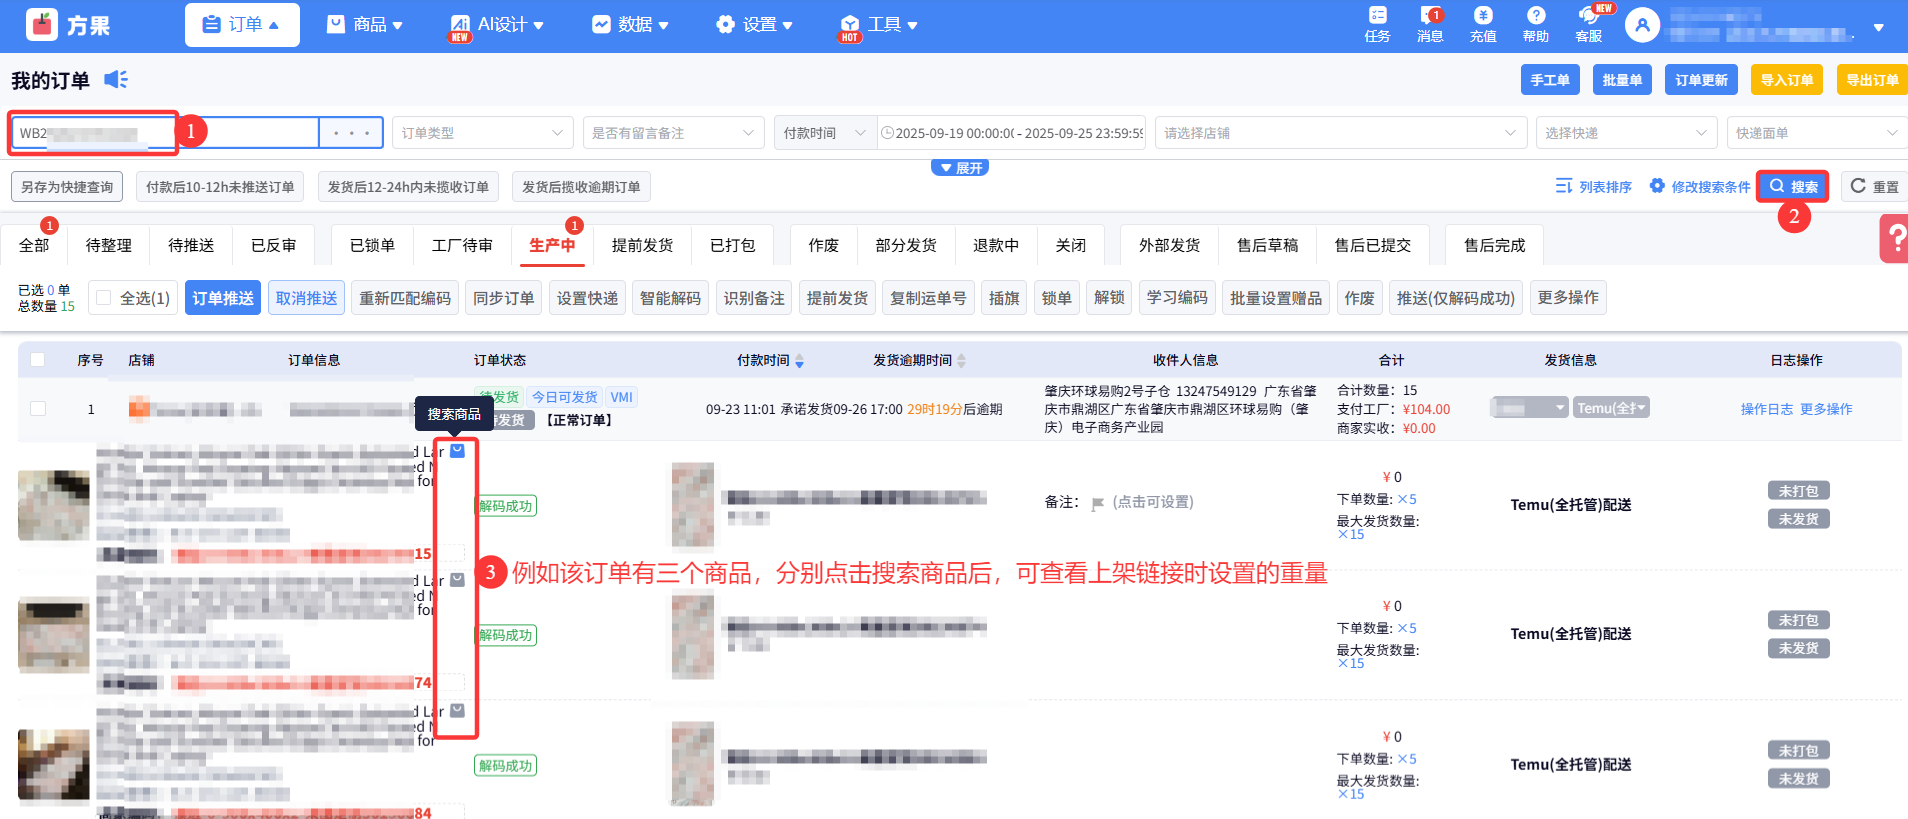Image resolution: width=1908 pixels, height=819 pixels.
Task: Click the 充值 recharge icon
Action: tap(1483, 17)
